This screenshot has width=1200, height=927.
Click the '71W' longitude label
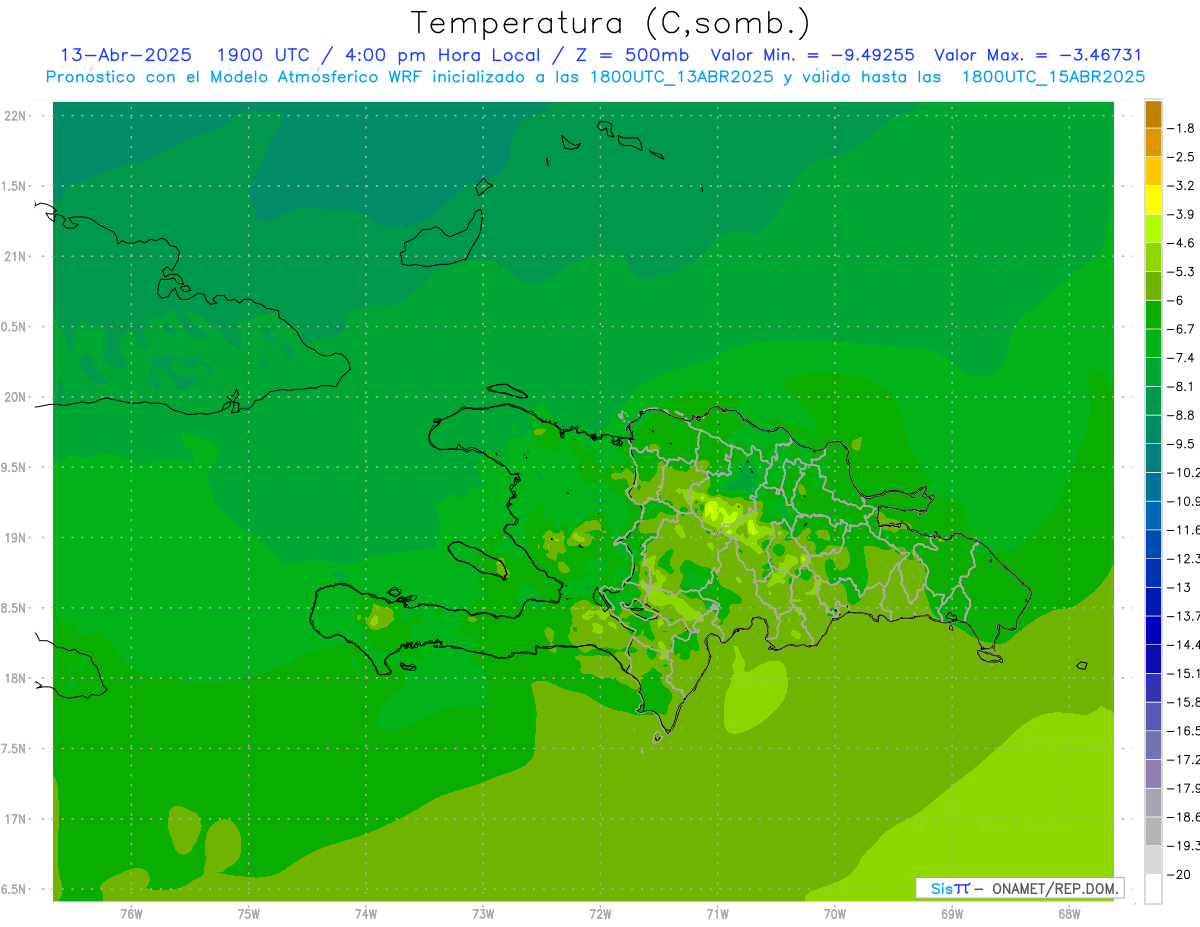coord(717,914)
